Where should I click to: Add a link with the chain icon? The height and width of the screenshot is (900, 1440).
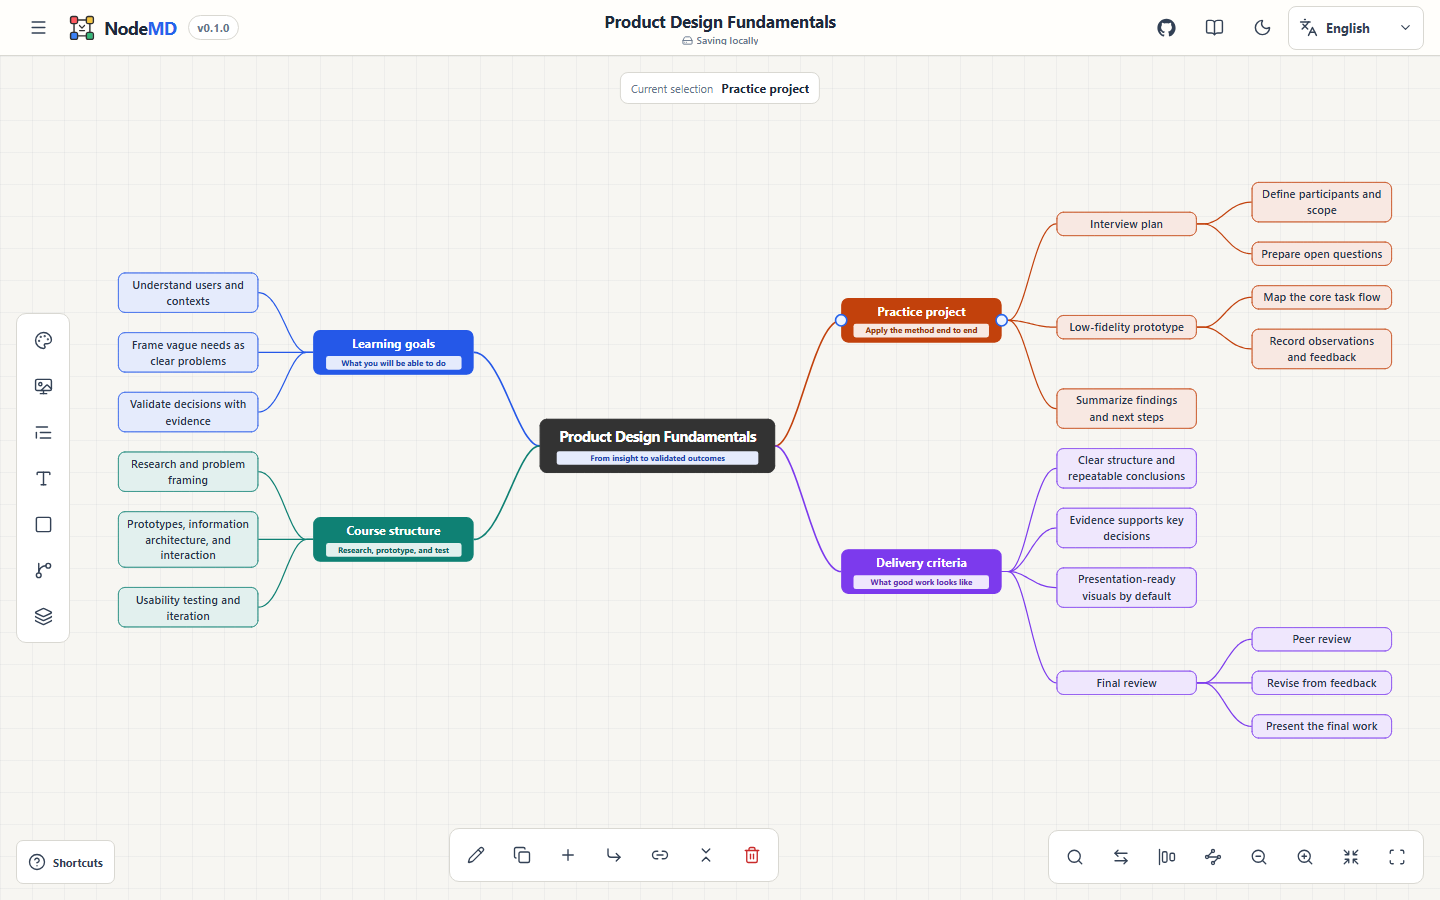click(x=660, y=855)
